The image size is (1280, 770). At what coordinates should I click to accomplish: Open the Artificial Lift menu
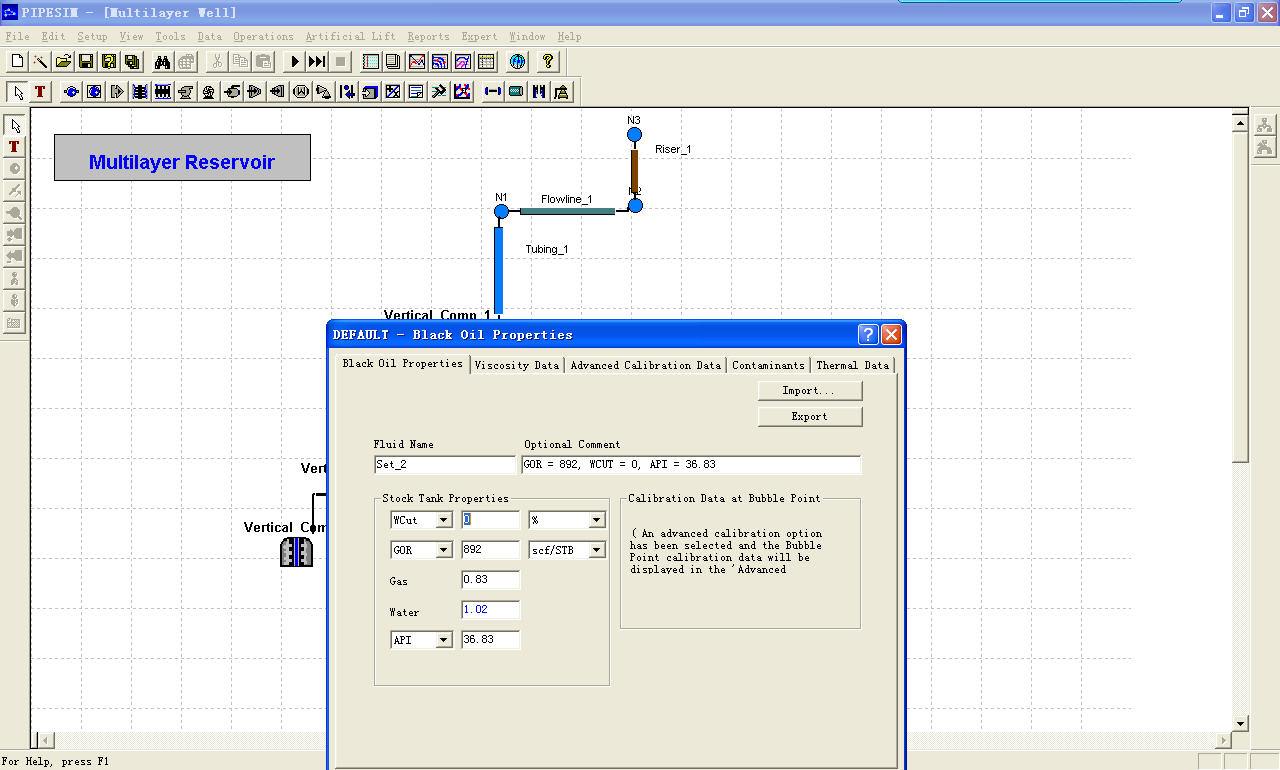[350, 36]
